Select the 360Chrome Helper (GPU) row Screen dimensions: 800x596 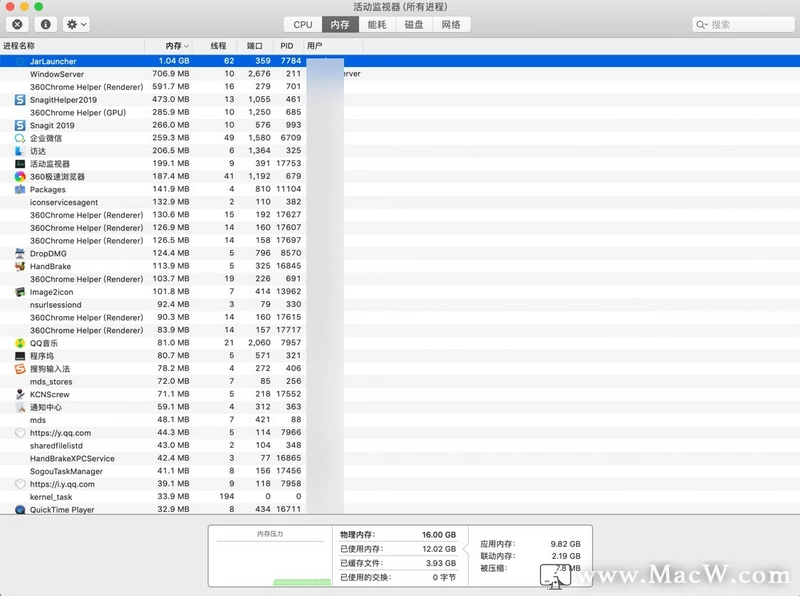400,112
